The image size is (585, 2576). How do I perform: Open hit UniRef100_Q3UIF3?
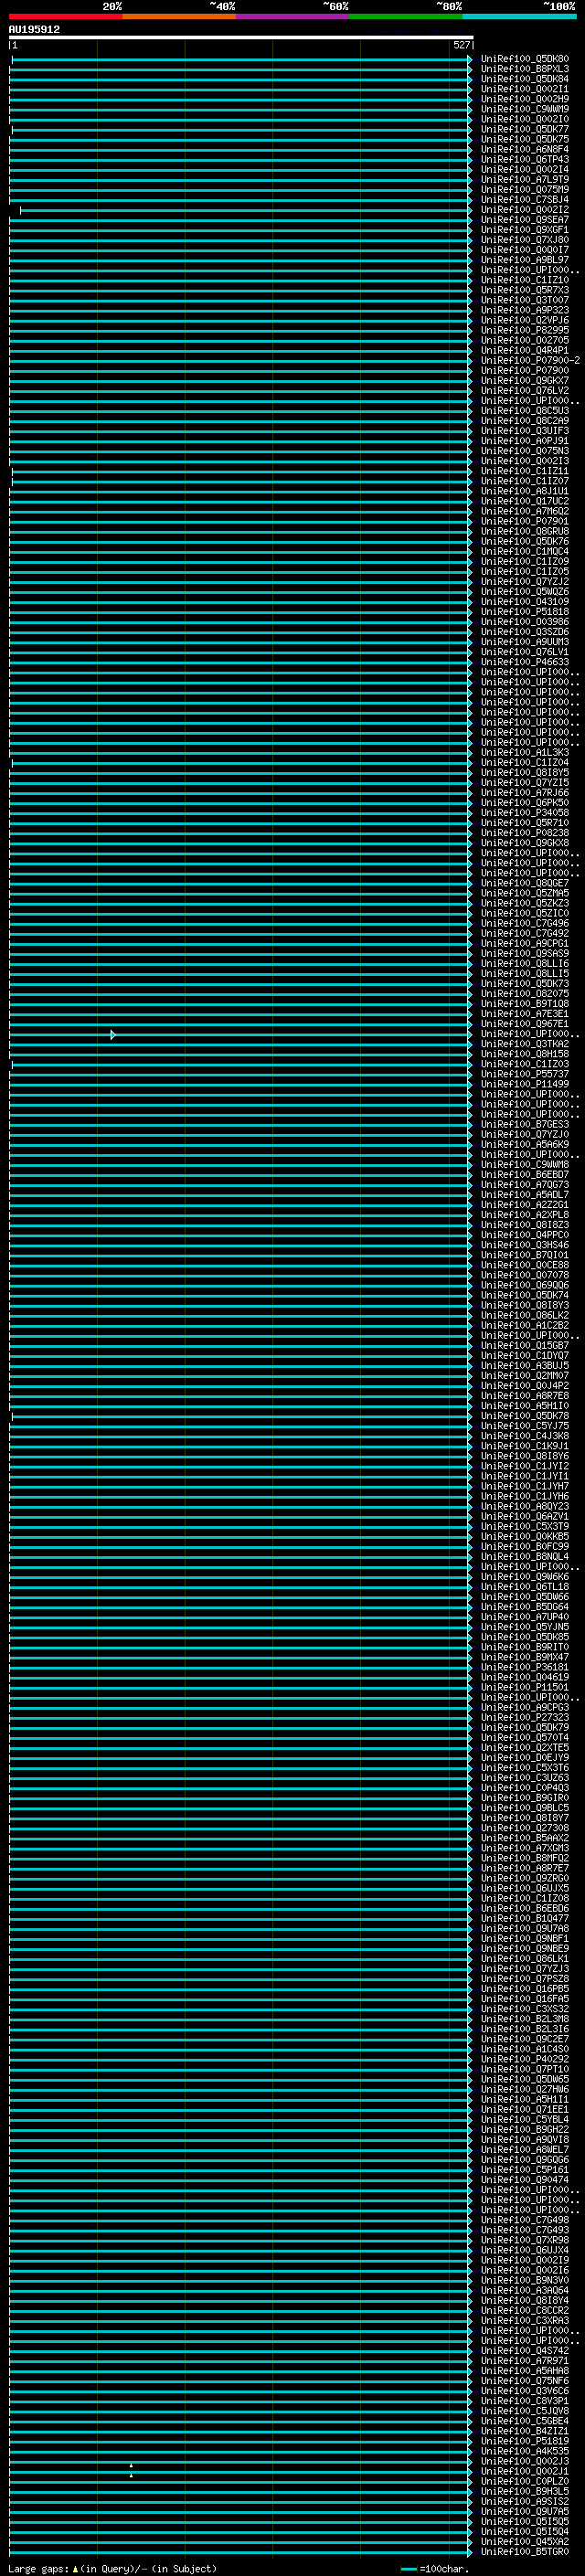(524, 431)
